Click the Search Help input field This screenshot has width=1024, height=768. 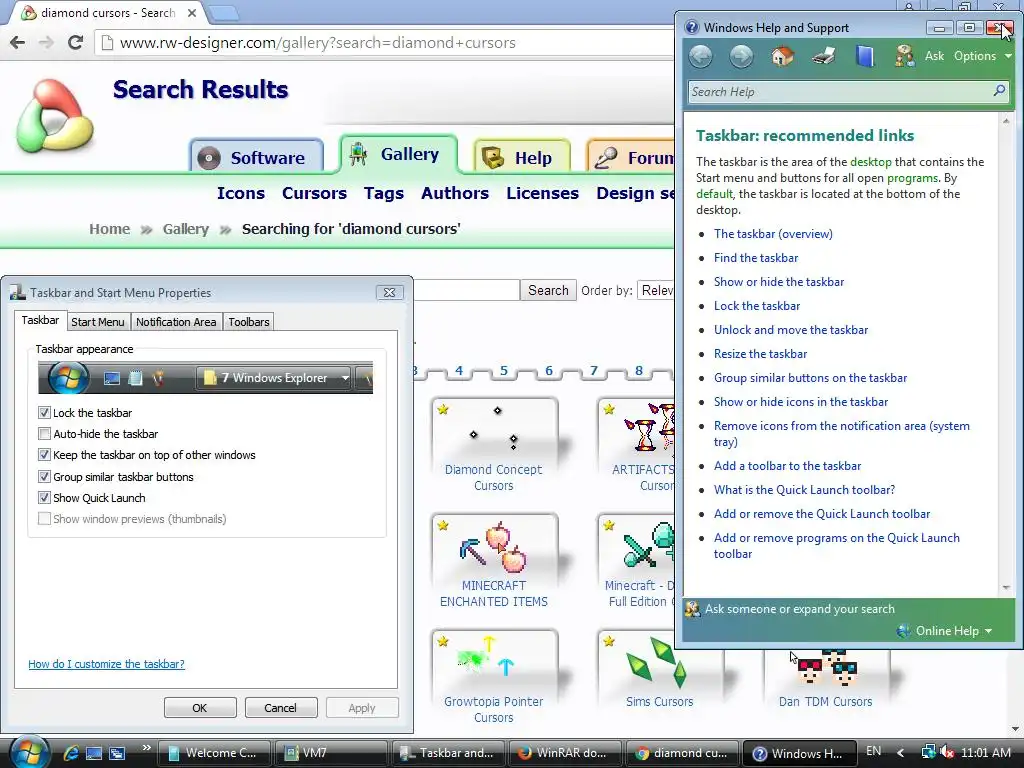(840, 91)
